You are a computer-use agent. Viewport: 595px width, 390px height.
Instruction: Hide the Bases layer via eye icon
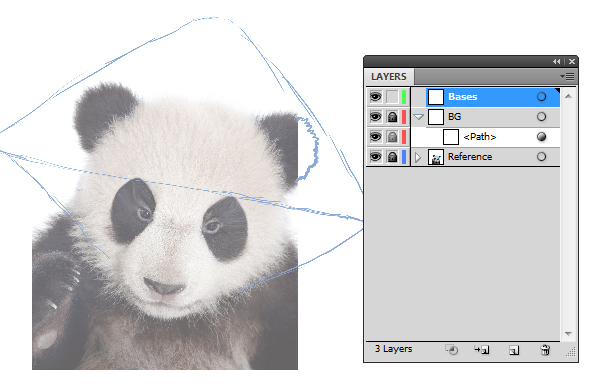click(x=376, y=97)
